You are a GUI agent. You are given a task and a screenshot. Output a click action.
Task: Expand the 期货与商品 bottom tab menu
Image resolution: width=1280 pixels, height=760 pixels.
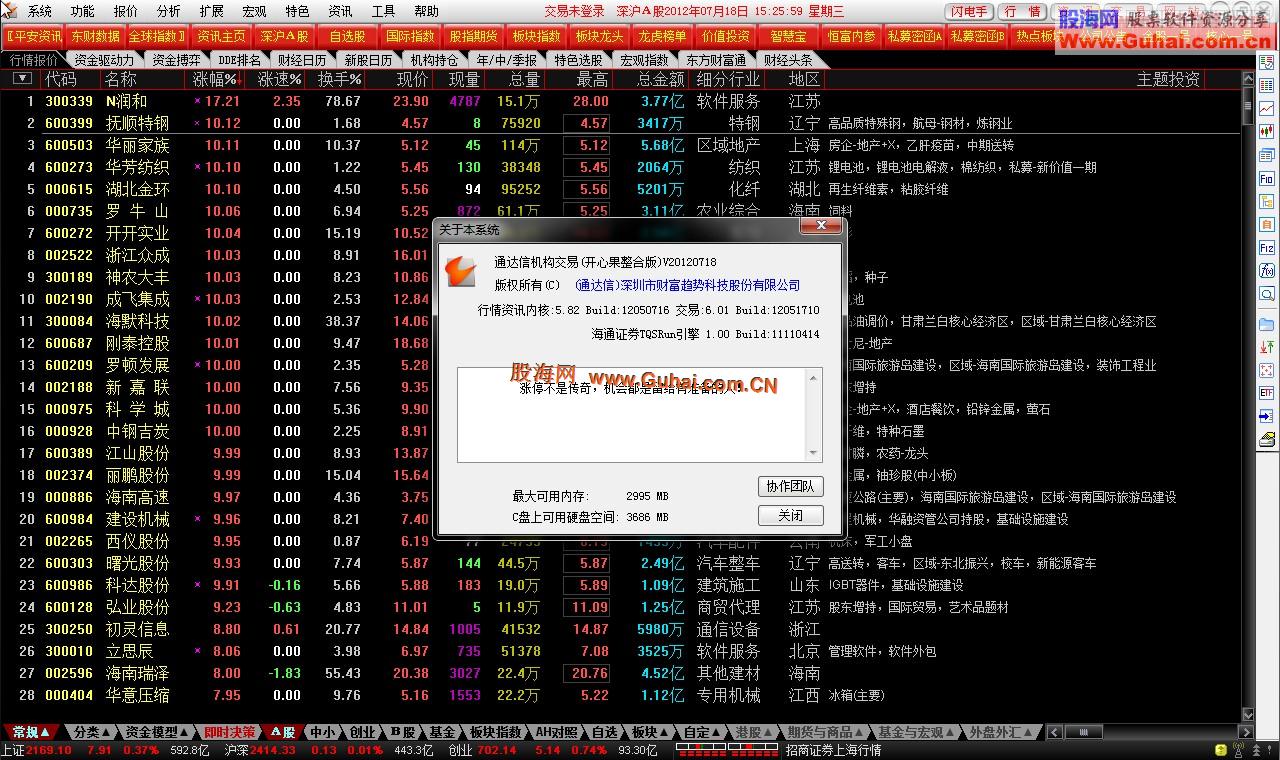tap(860, 732)
